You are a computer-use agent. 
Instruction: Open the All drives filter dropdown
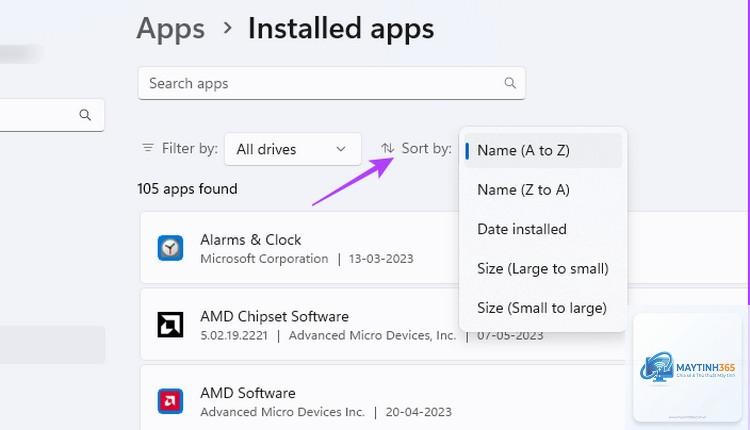coord(293,149)
